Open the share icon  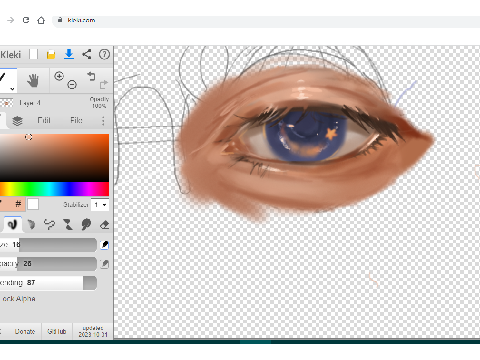(87, 54)
